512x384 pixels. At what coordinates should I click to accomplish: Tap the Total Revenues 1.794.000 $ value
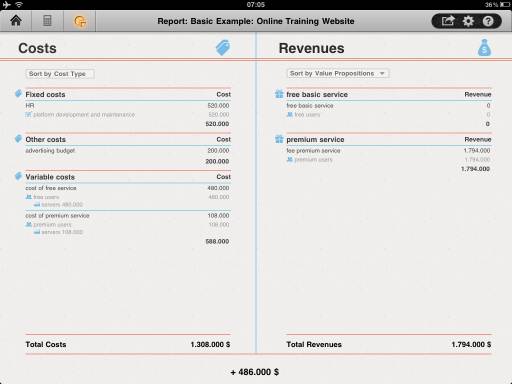coord(471,344)
